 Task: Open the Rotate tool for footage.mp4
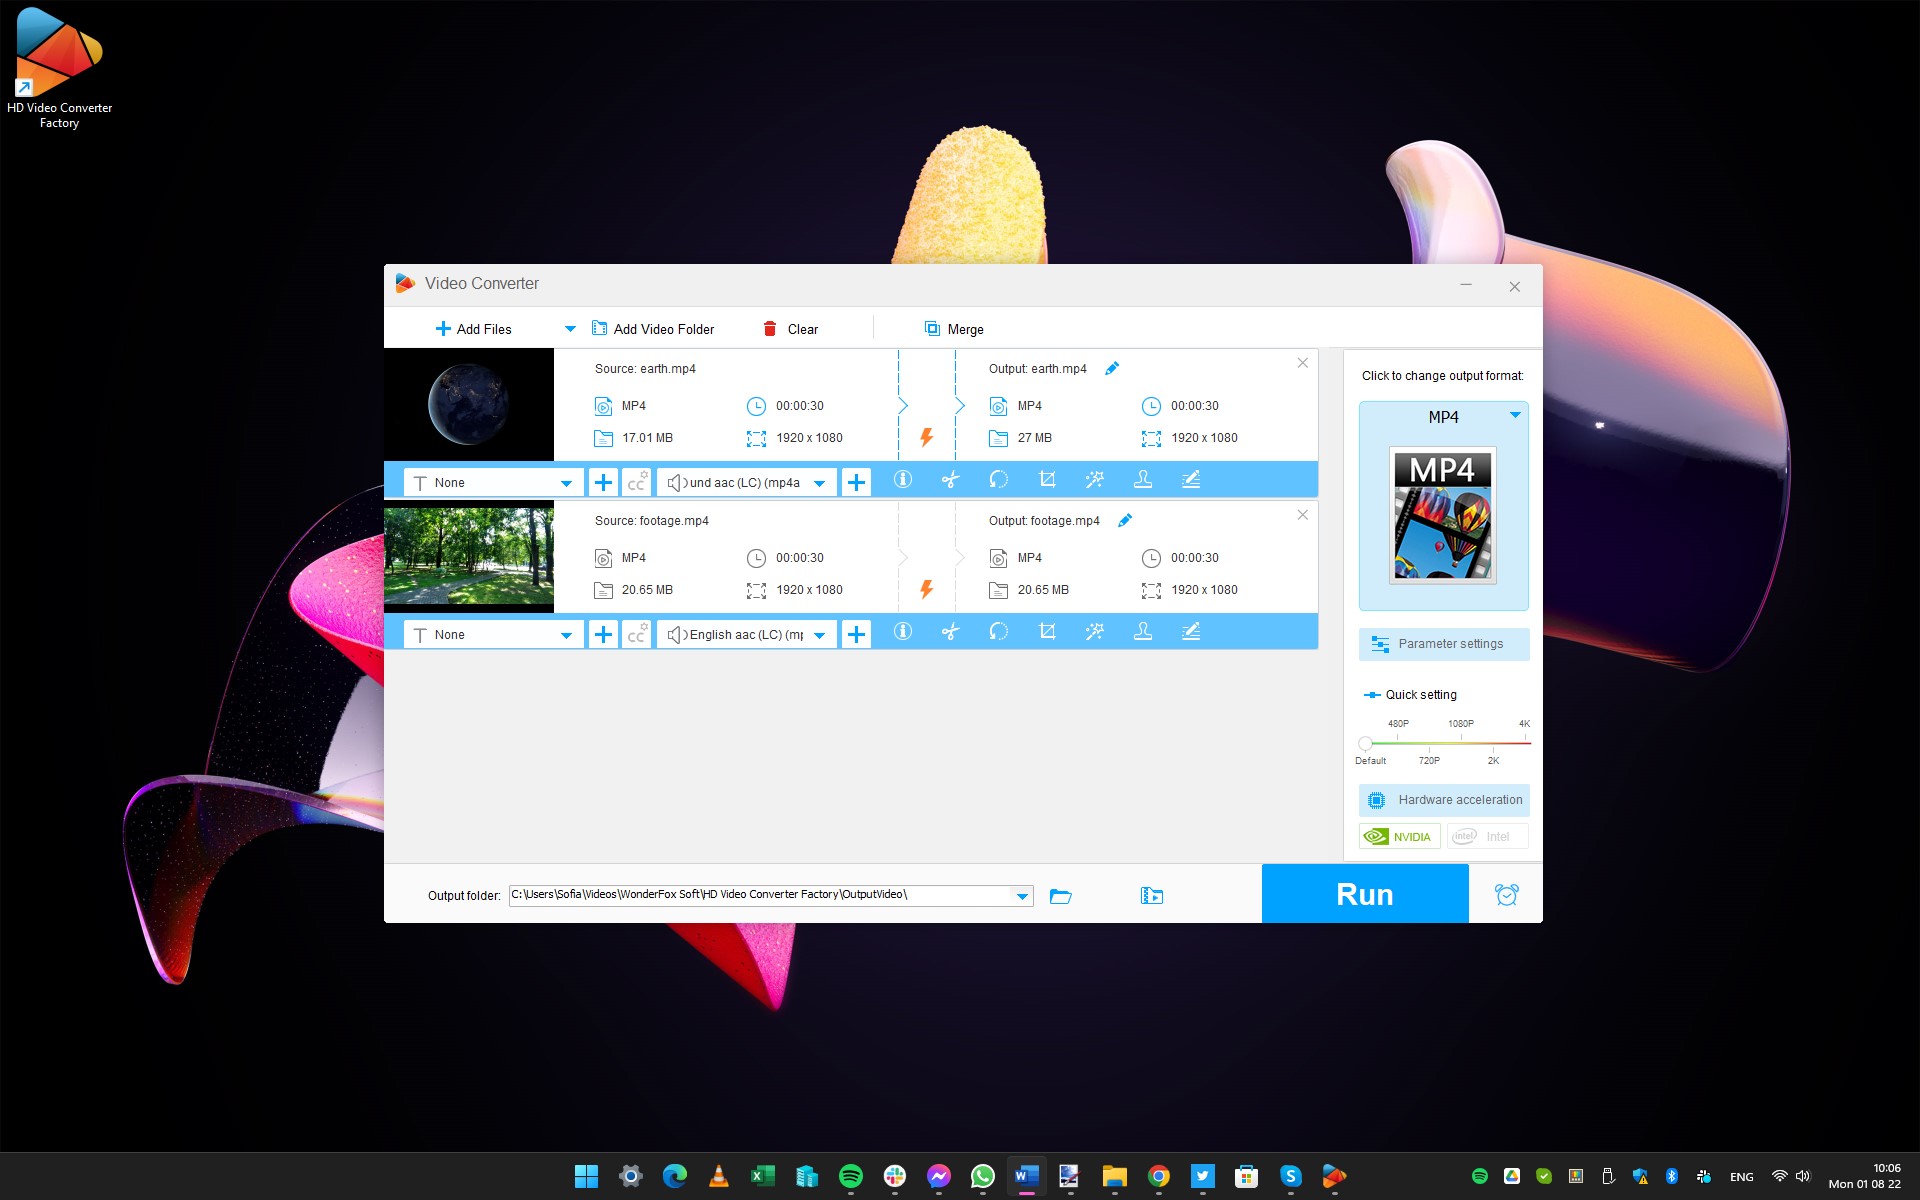(x=998, y=633)
